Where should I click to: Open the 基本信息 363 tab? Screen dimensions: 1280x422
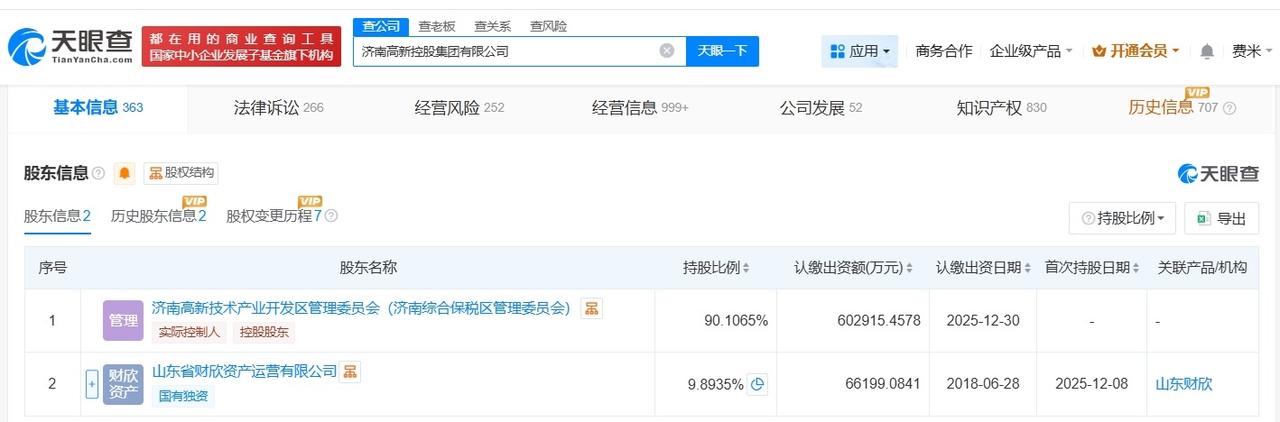[98, 107]
